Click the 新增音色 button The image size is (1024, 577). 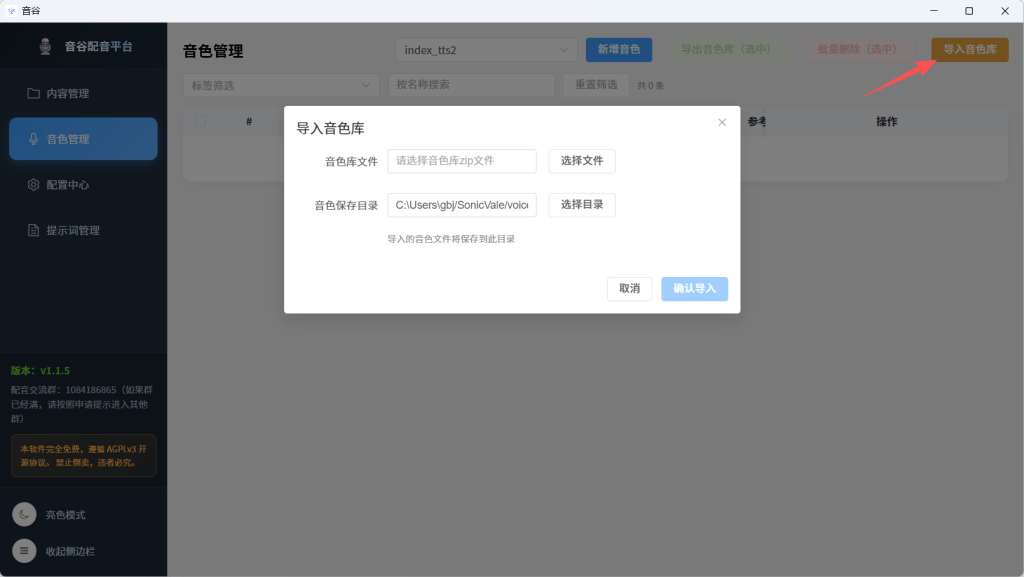tap(618, 50)
